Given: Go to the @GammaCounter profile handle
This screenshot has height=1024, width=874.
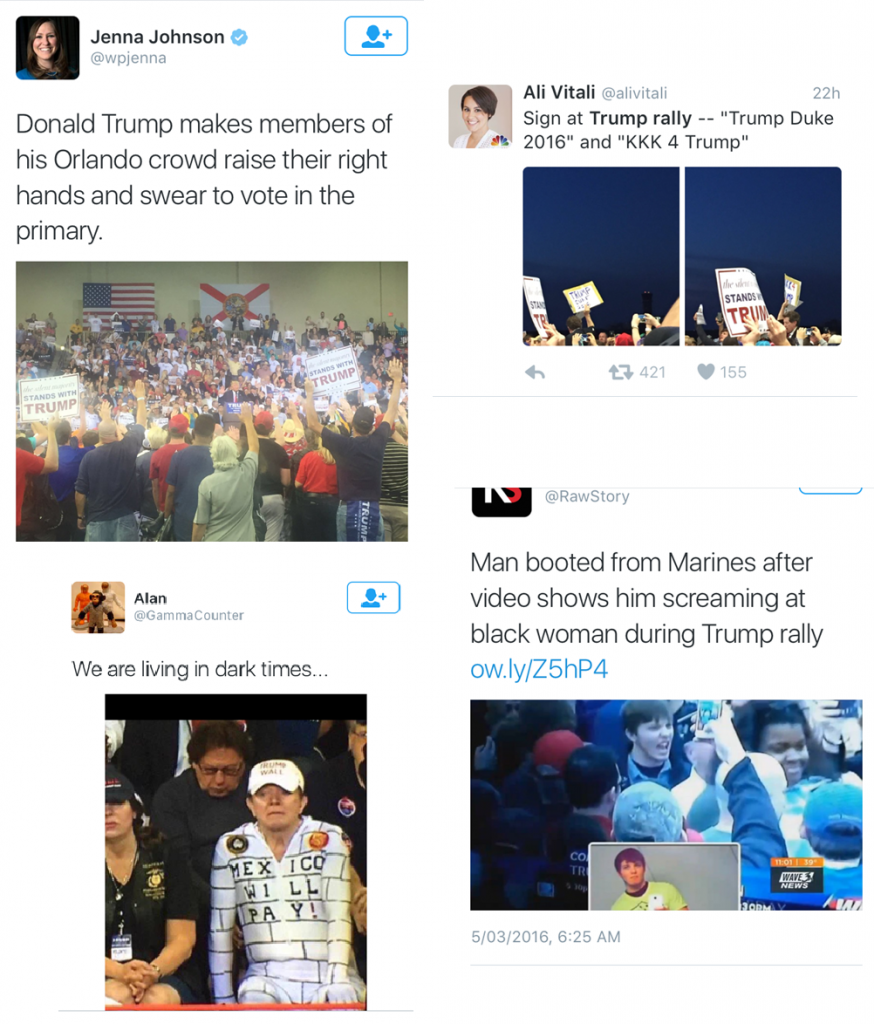Looking at the screenshot, I should [189, 615].
